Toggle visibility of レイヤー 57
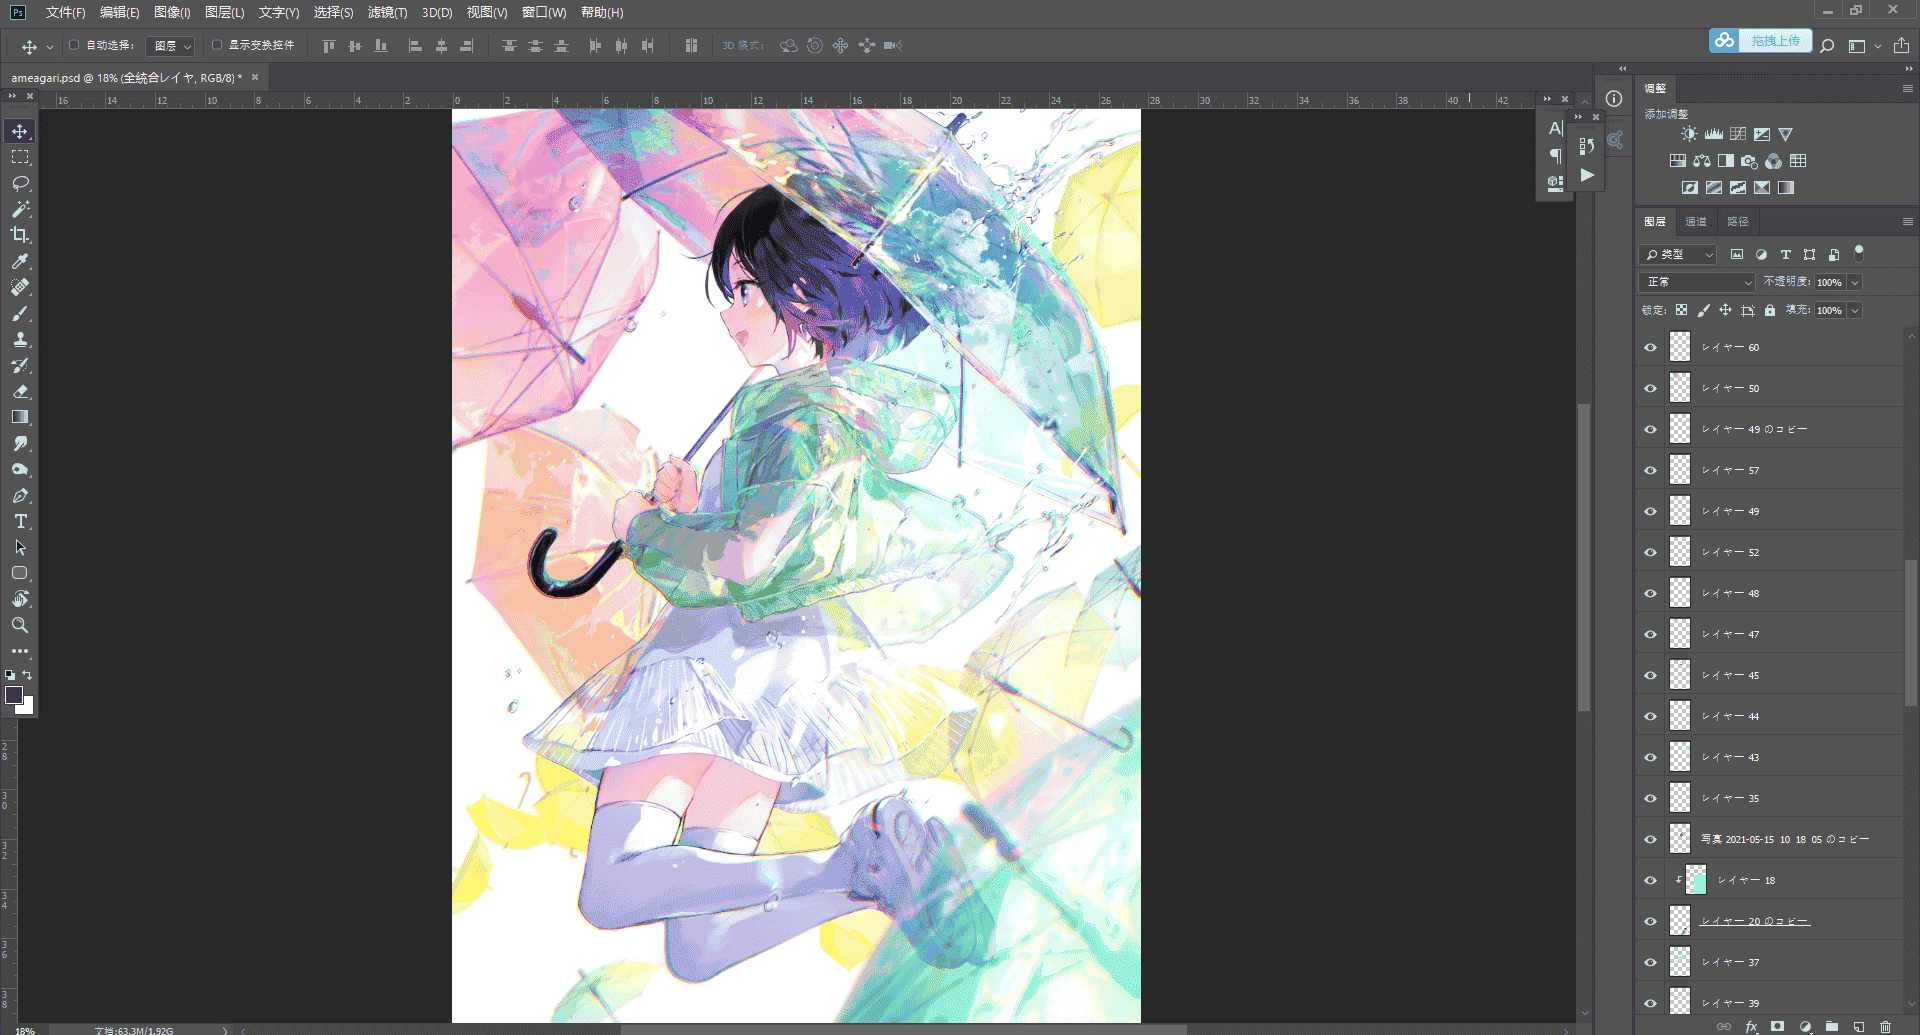The image size is (1920, 1035). [x=1650, y=470]
